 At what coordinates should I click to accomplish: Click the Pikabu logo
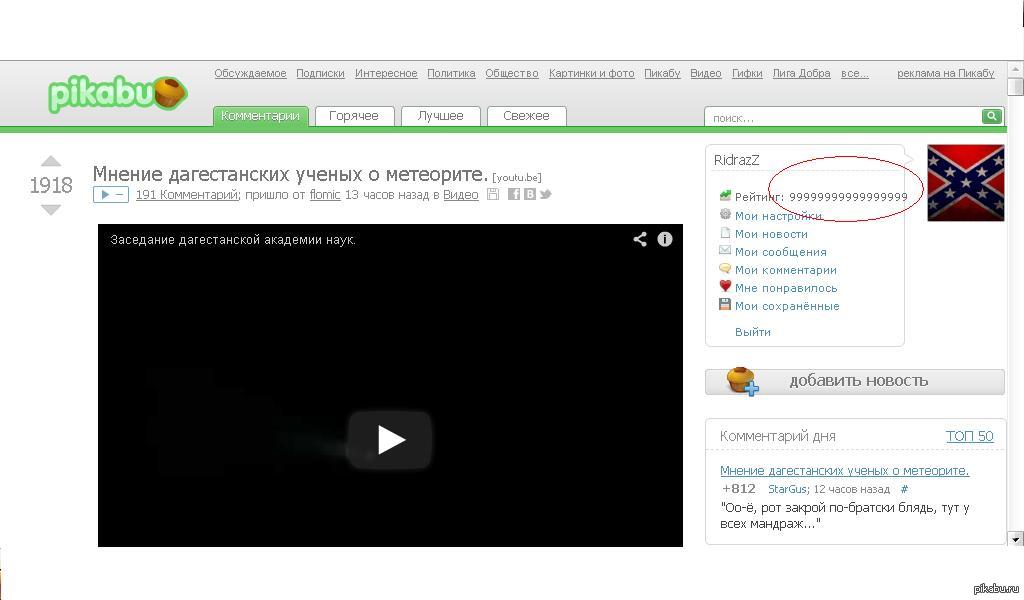point(117,94)
